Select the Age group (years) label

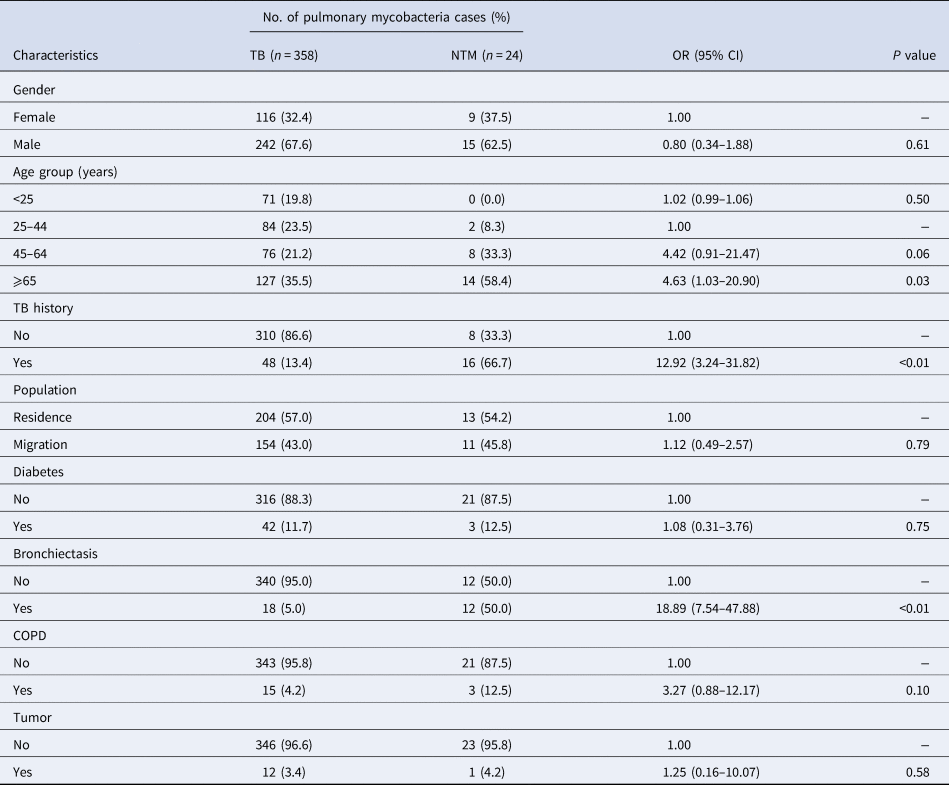pos(65,171)
